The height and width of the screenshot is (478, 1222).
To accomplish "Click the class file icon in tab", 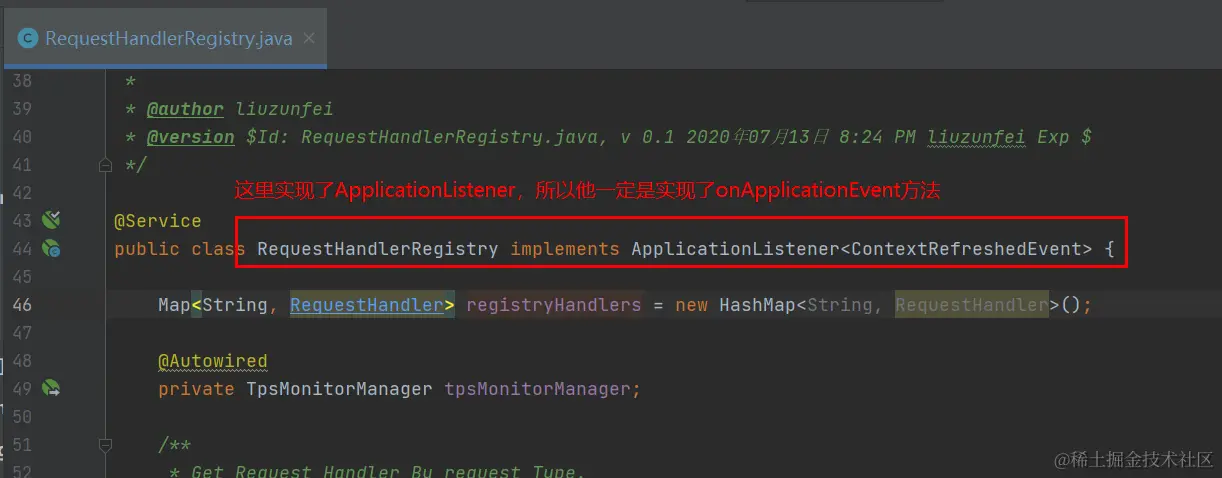I will (x=27, y=39).
